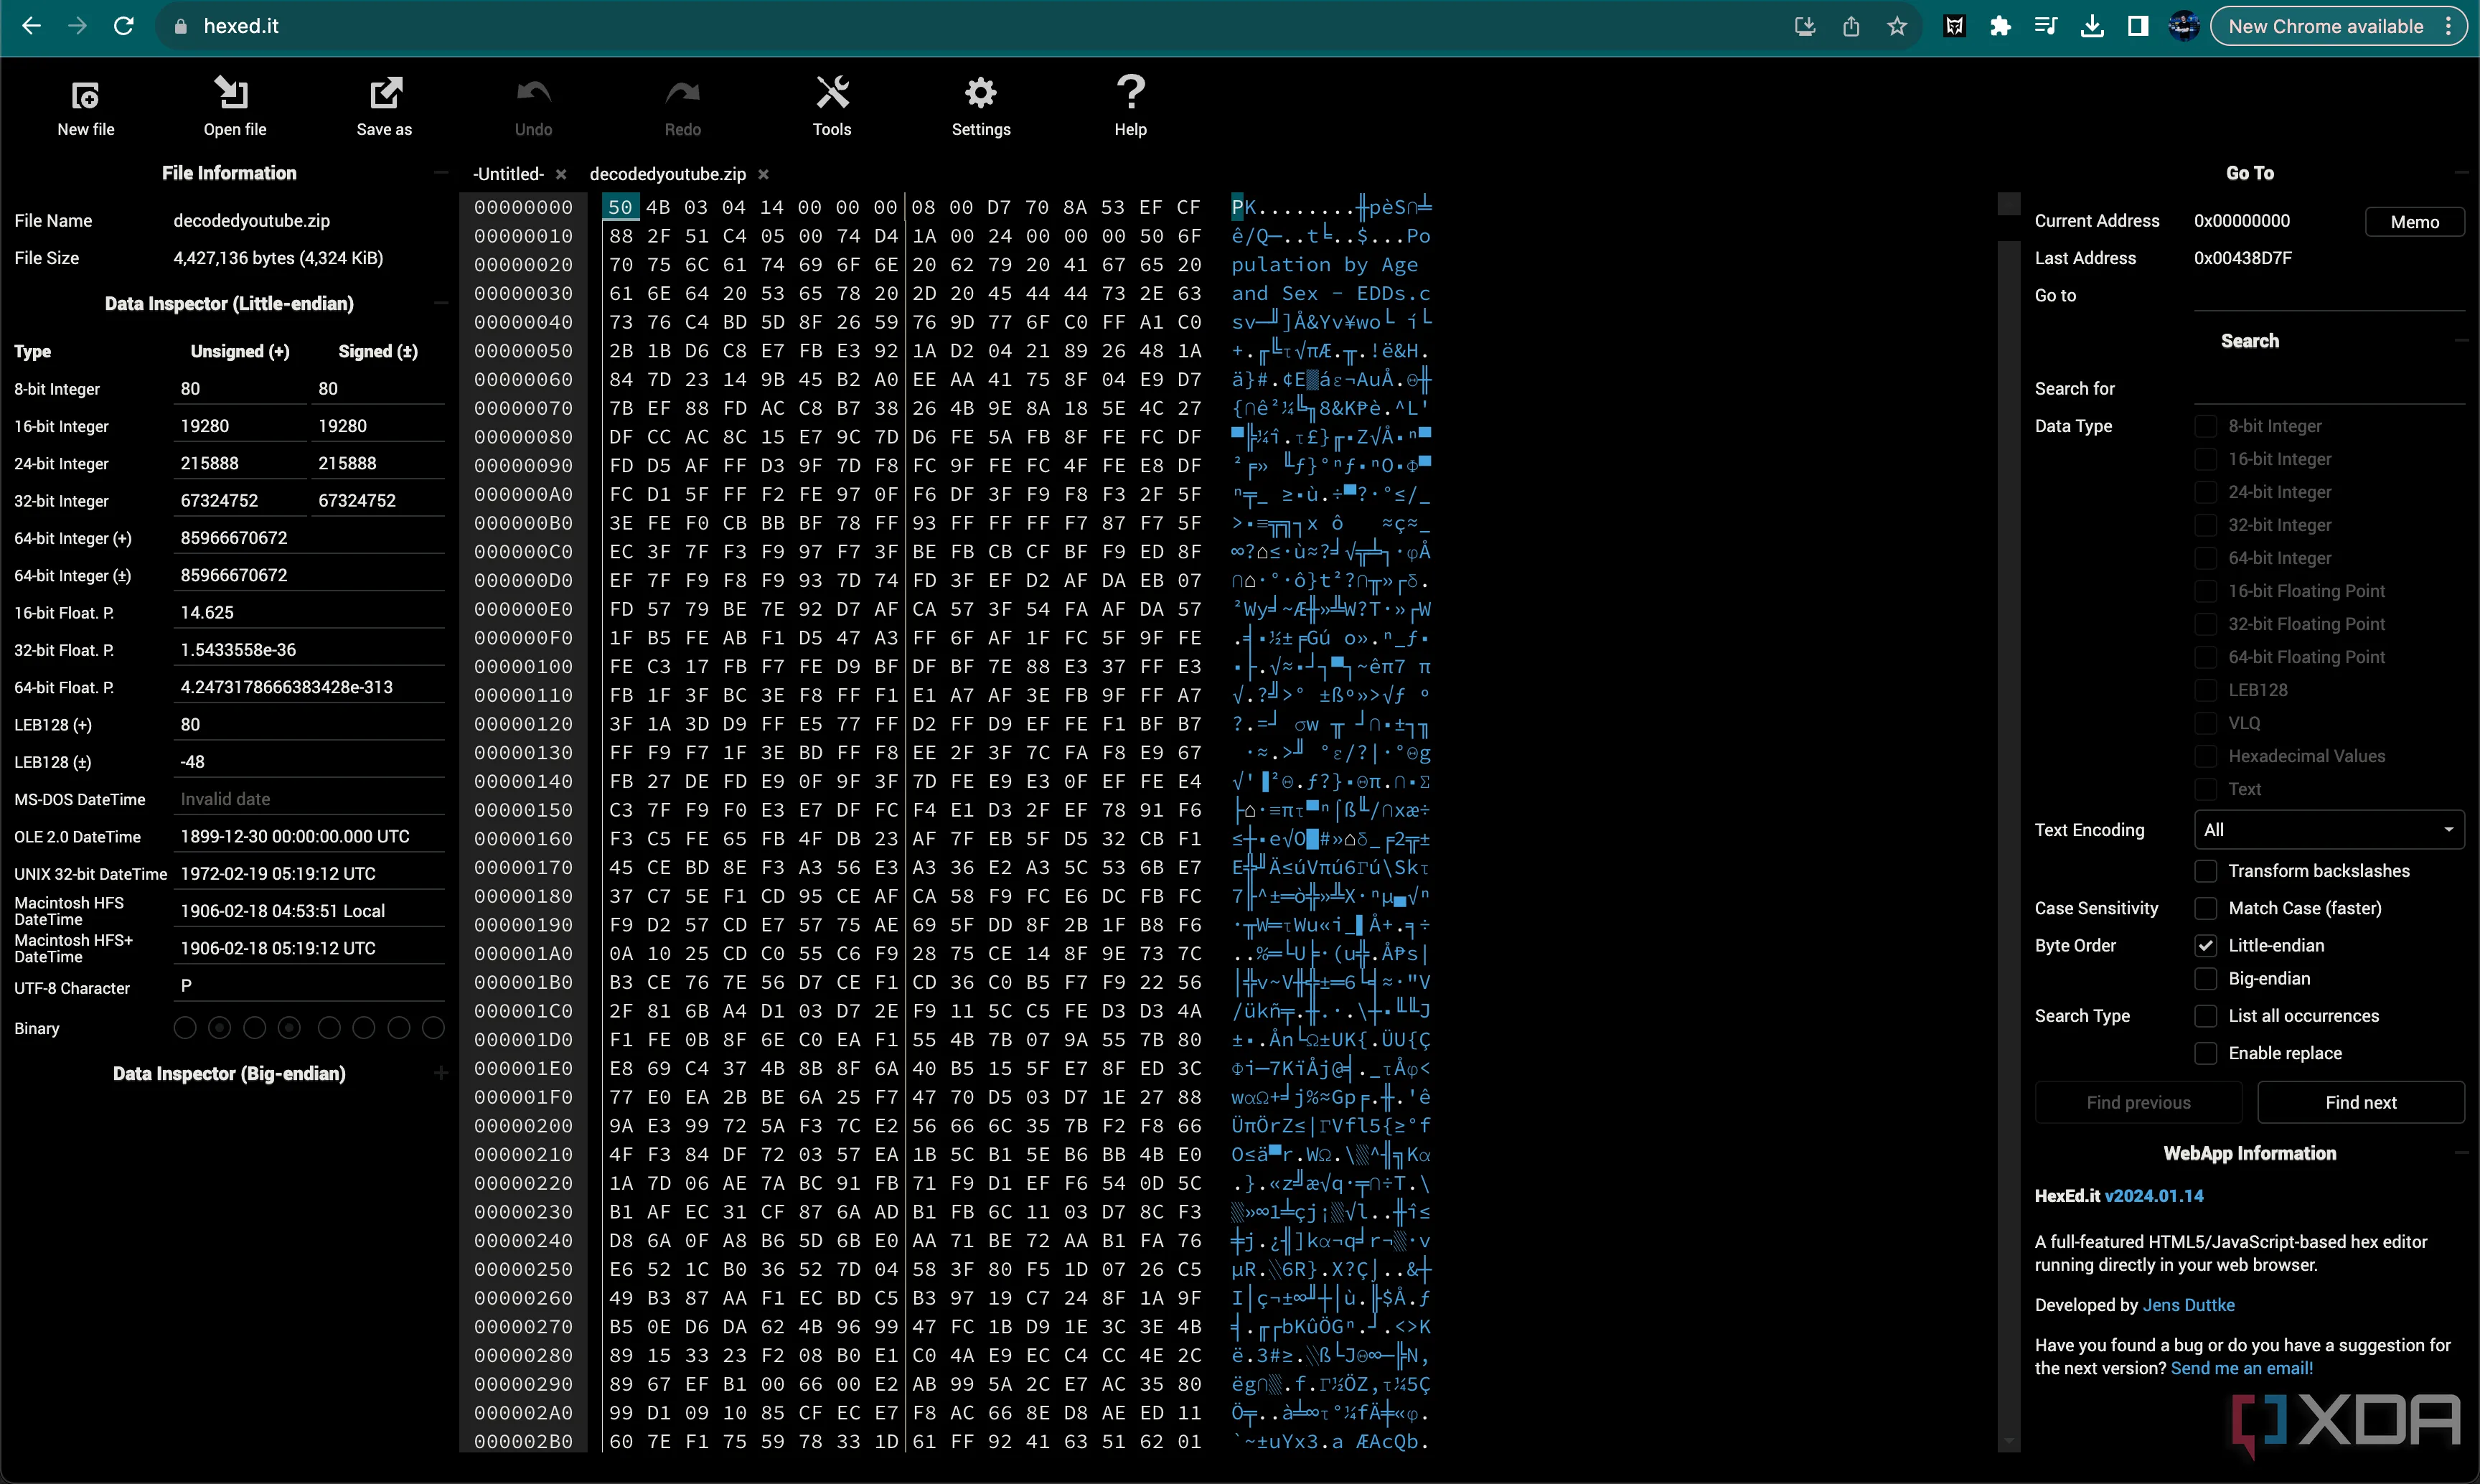Click the Find next button
Screen dimensions: 2480x1484
[2360, 1102]
